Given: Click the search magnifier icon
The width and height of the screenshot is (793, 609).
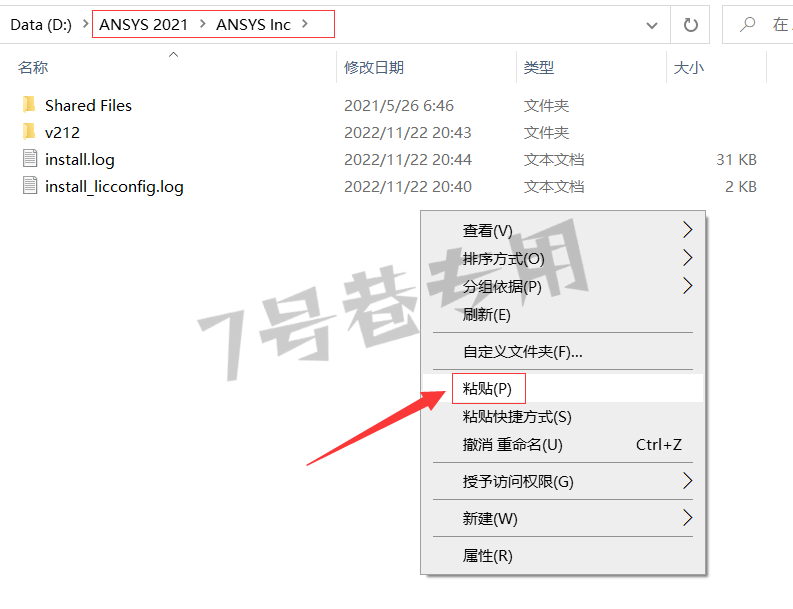Looking at the screenshot, I should [x=747, y=24].
